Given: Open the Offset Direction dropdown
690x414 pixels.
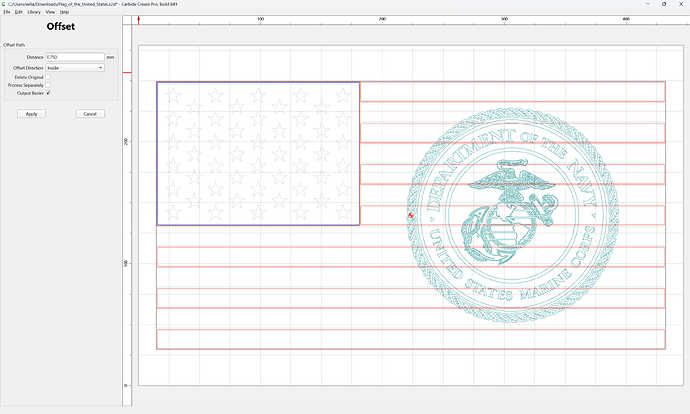Looking at the screenshot, I should (x=75, y=68).
